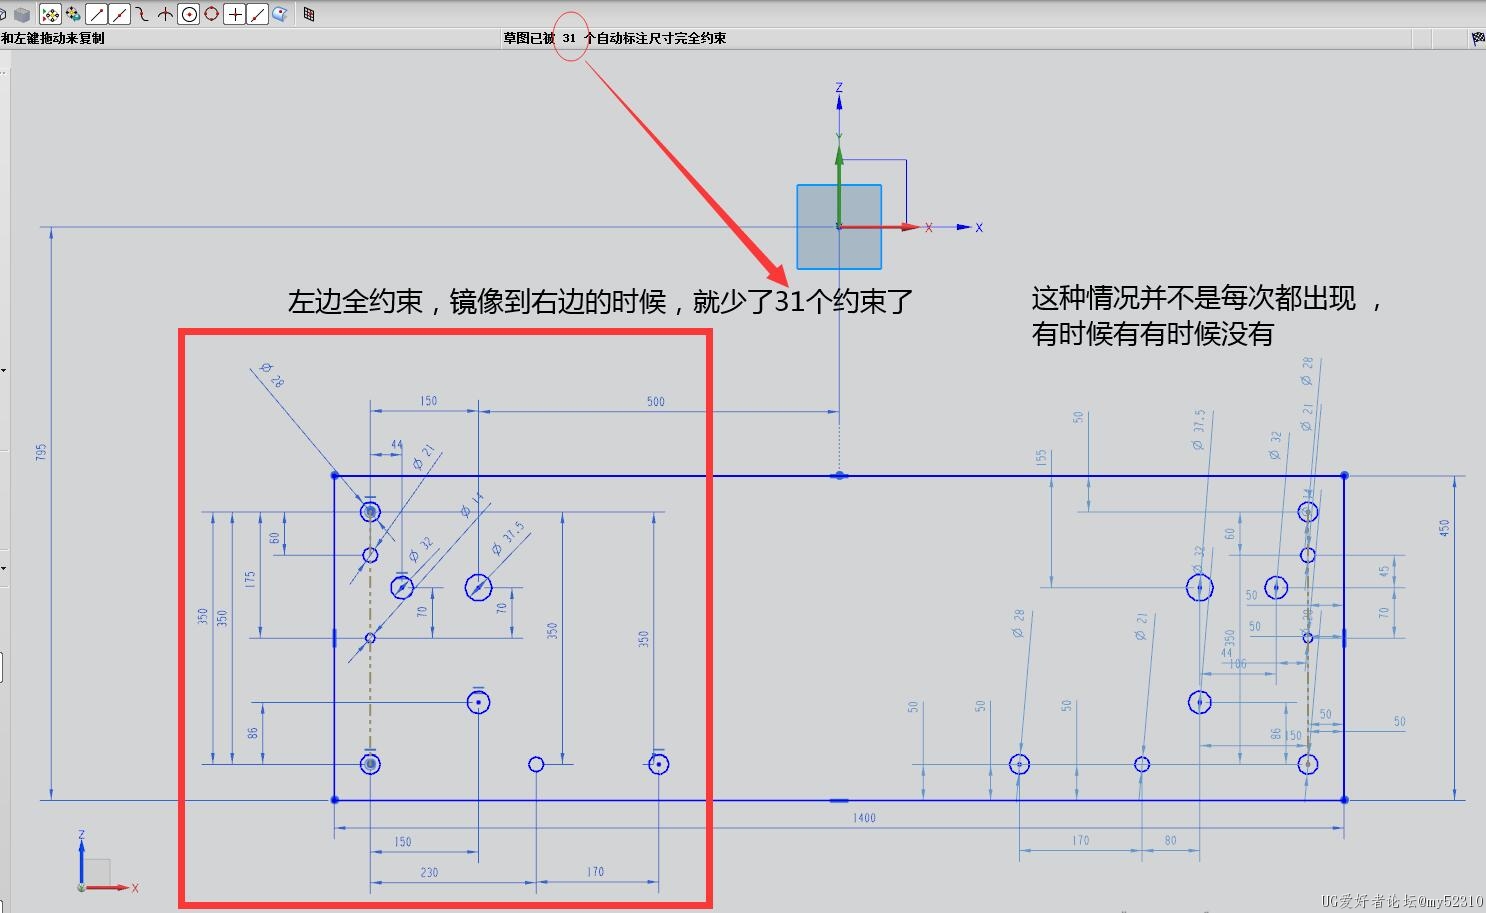1486x913 pixels.
Task: Select the 175 vertical dimension
Action: 250,579
